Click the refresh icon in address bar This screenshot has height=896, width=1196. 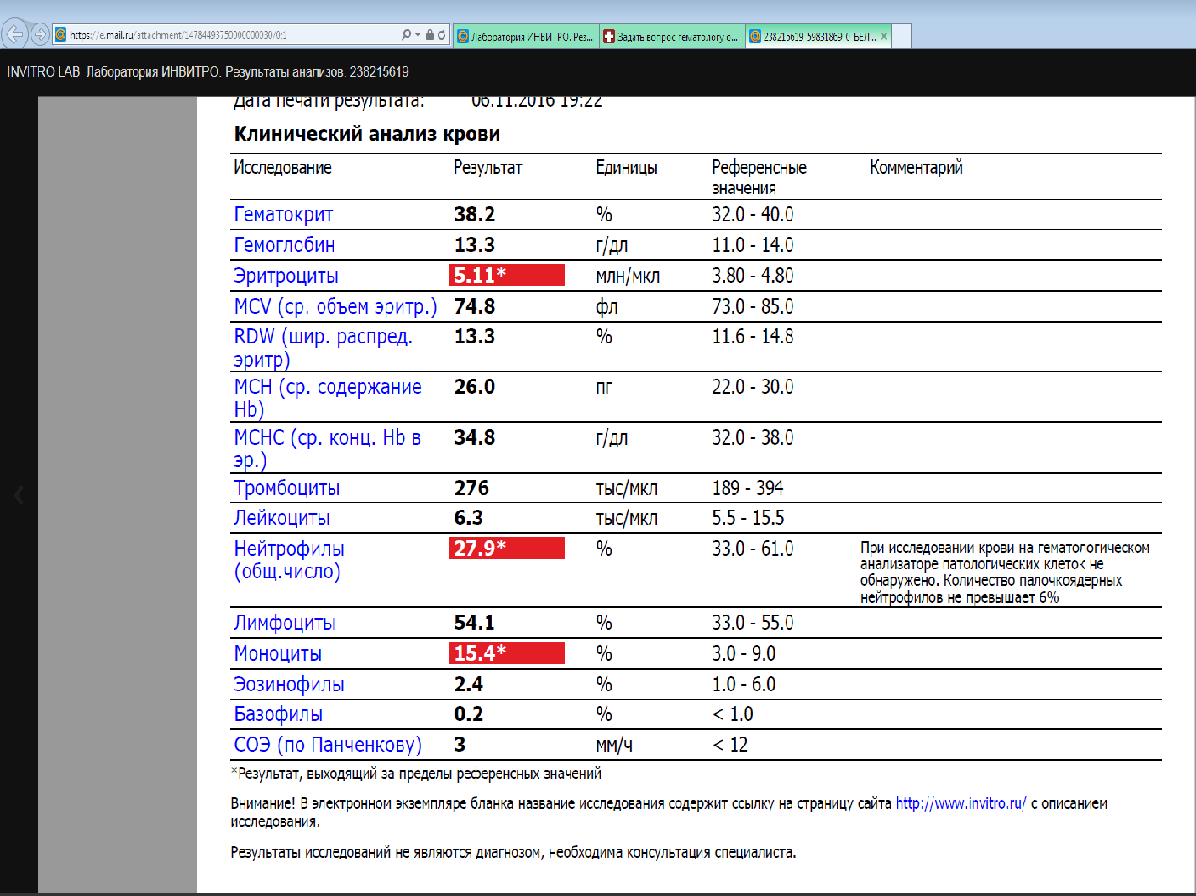(x=441, y=35)
